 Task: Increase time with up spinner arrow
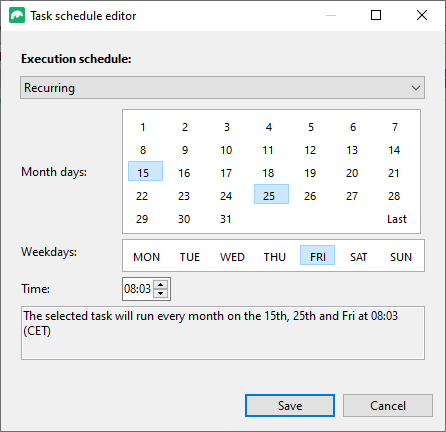pyautogui.click(x=161, y=285)
